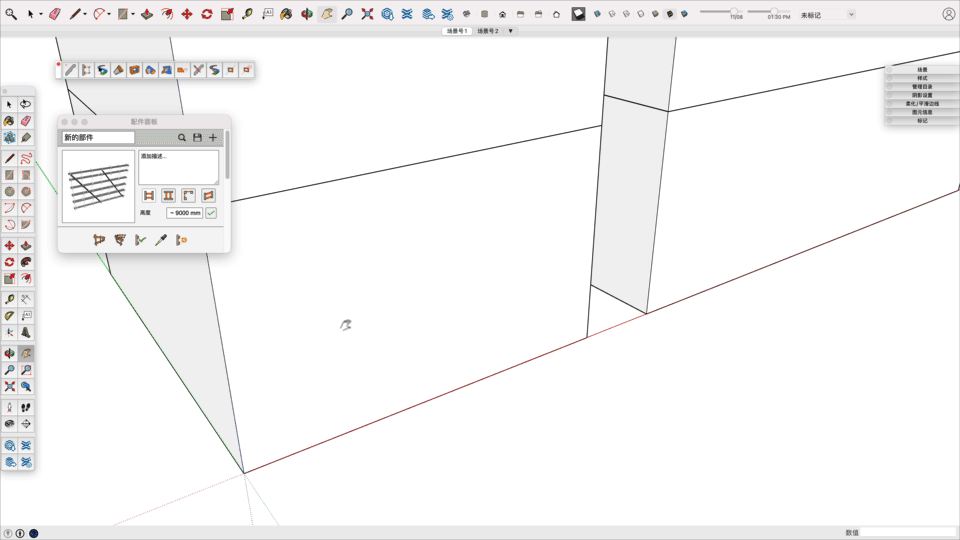This screenshot has width=960, height=540.
Task: Click the Zoom Extents icon
Action: 367,14
